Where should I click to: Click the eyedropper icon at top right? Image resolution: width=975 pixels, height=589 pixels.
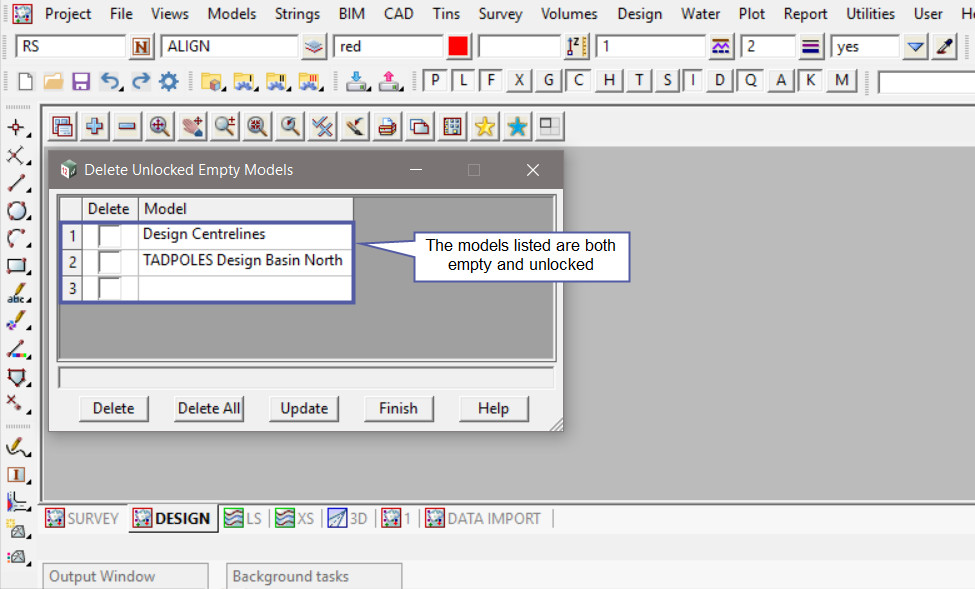945,47
